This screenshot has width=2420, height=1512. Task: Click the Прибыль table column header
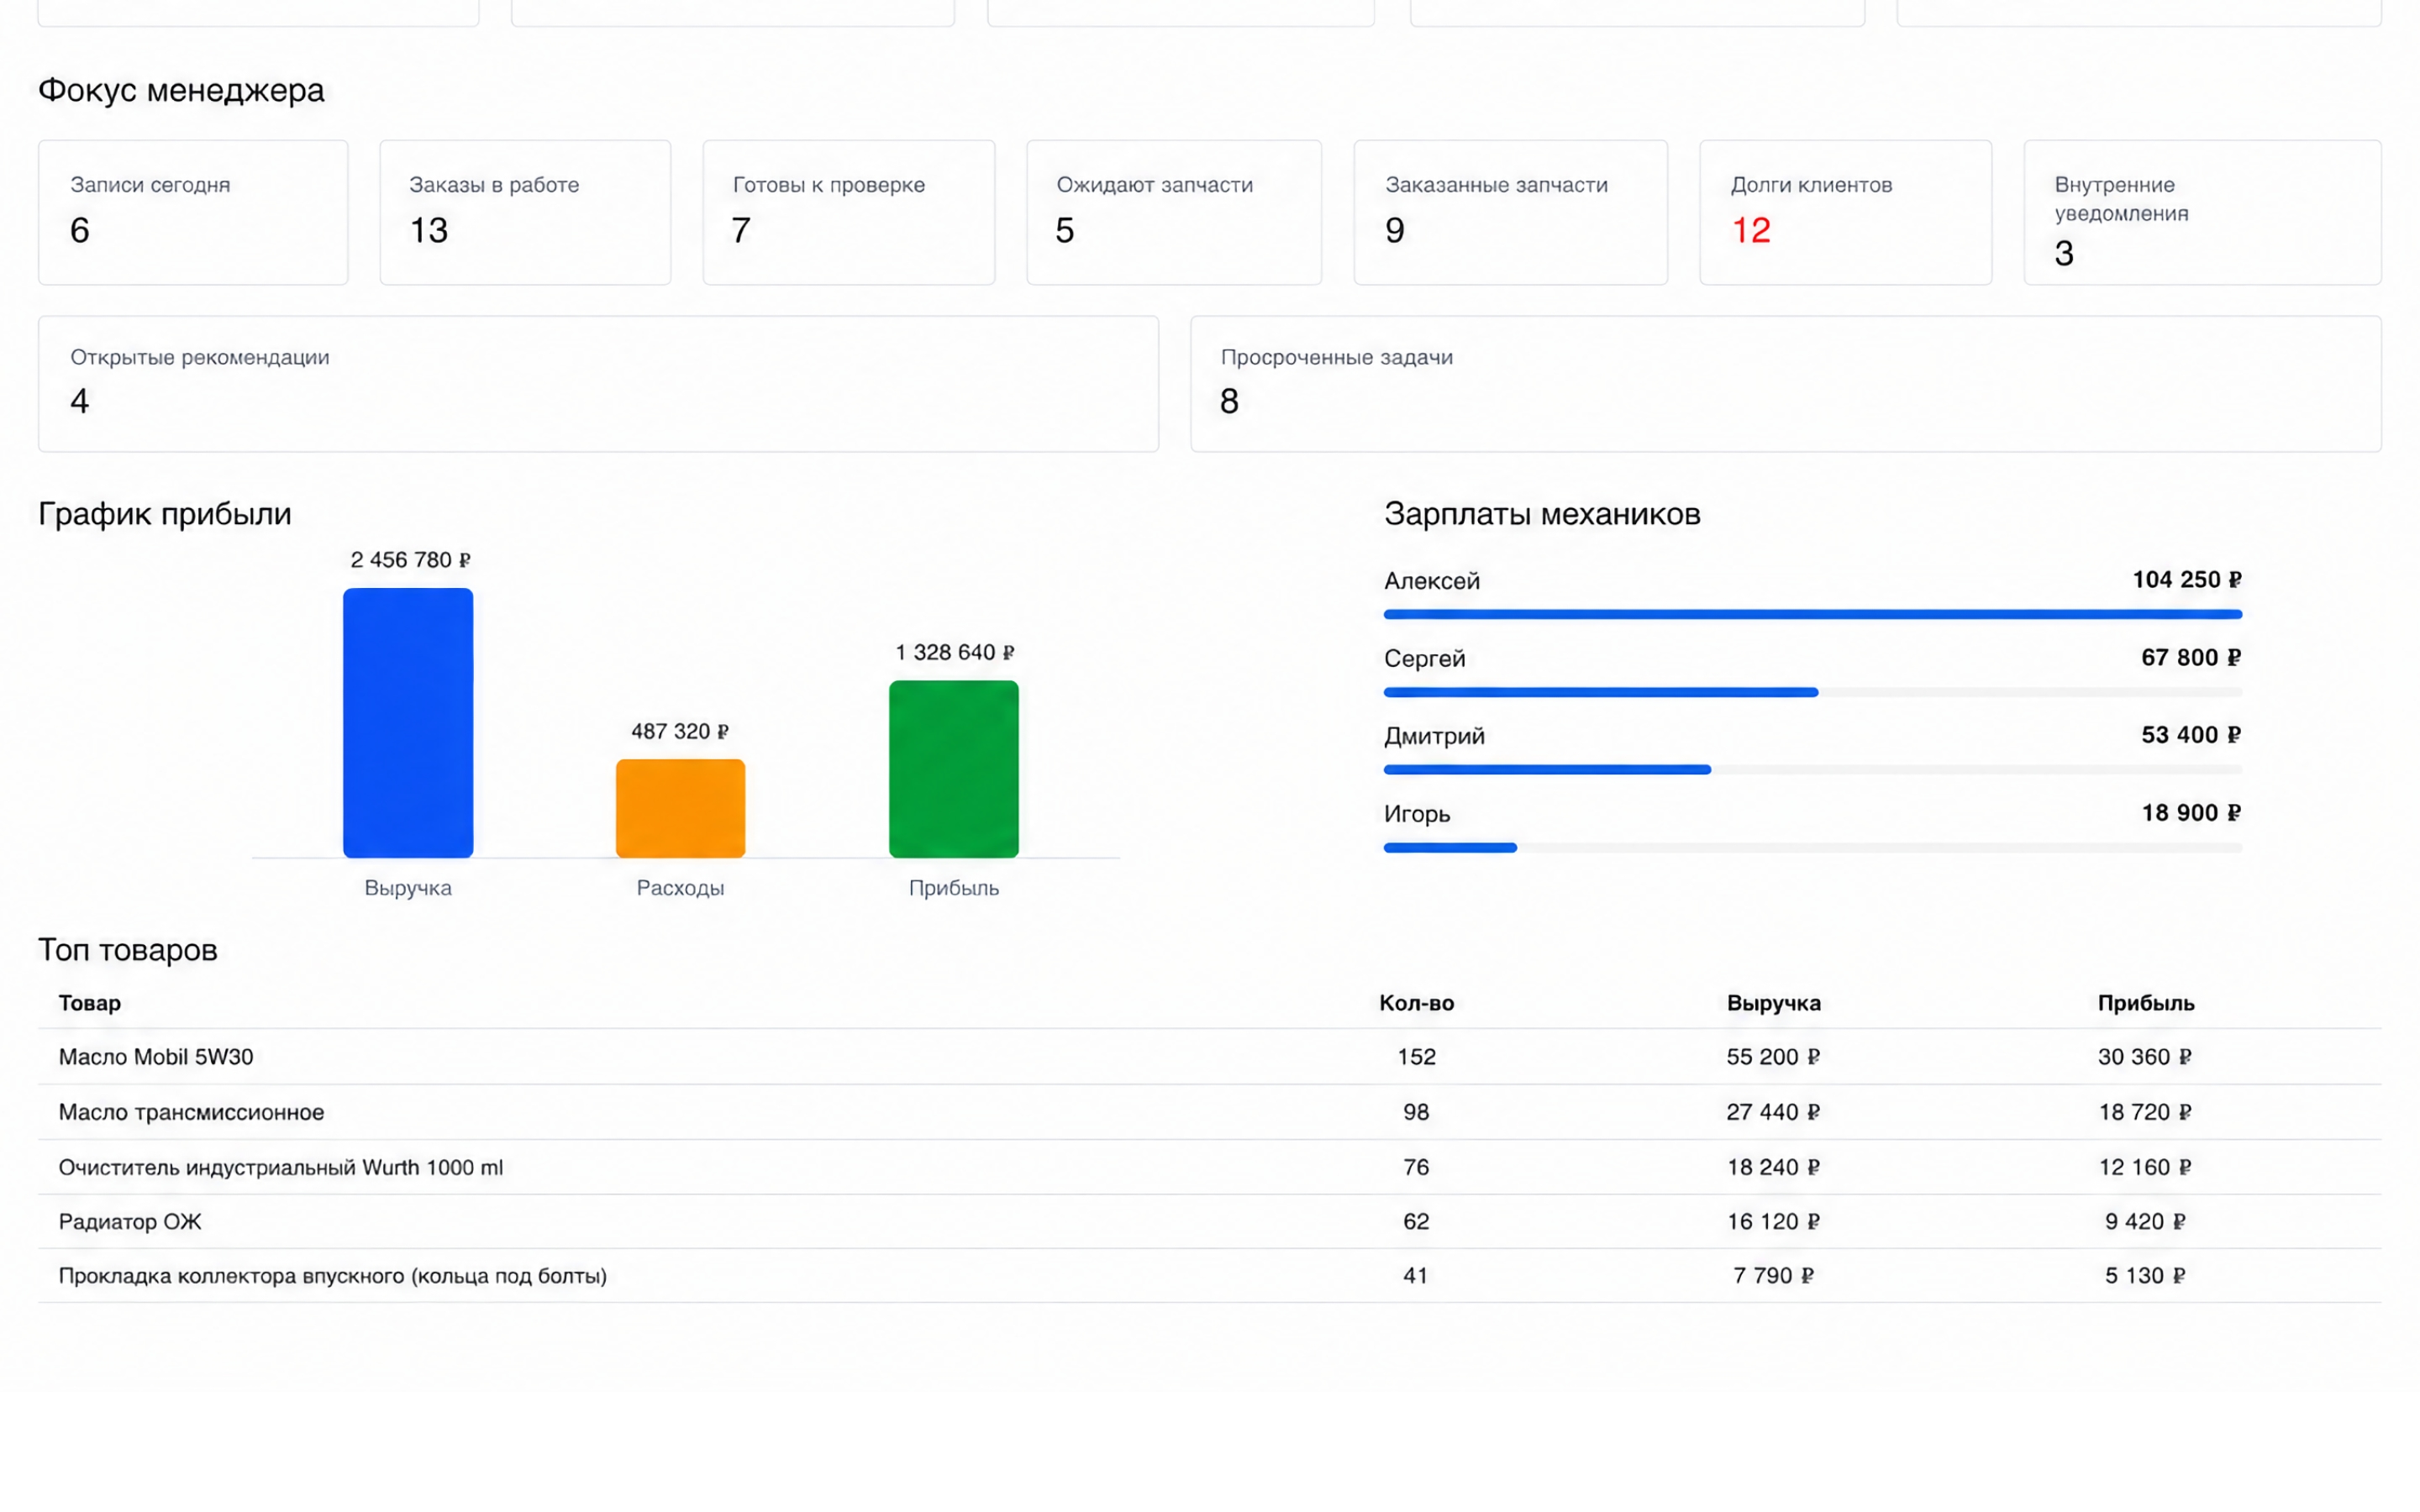(2146, 1003)
